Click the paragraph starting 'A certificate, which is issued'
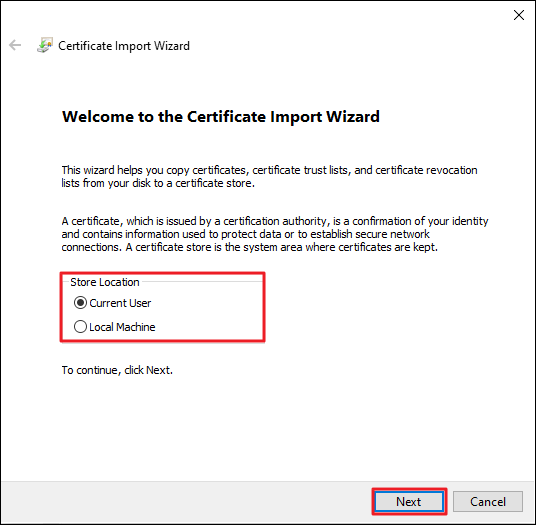536x525 pixels. click(275, 234)
